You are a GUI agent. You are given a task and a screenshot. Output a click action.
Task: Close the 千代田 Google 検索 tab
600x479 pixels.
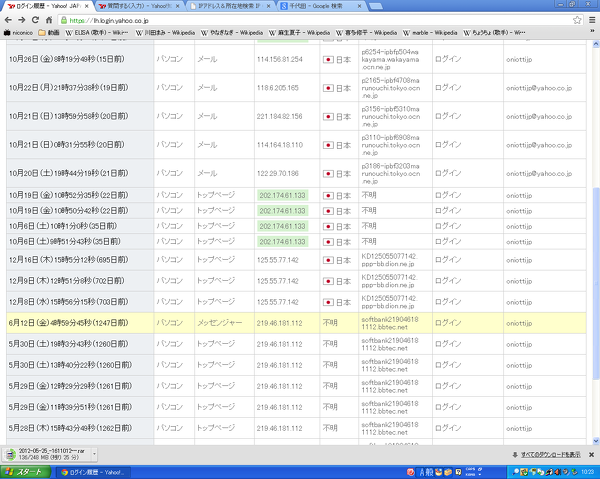click(x=359, y=6)
